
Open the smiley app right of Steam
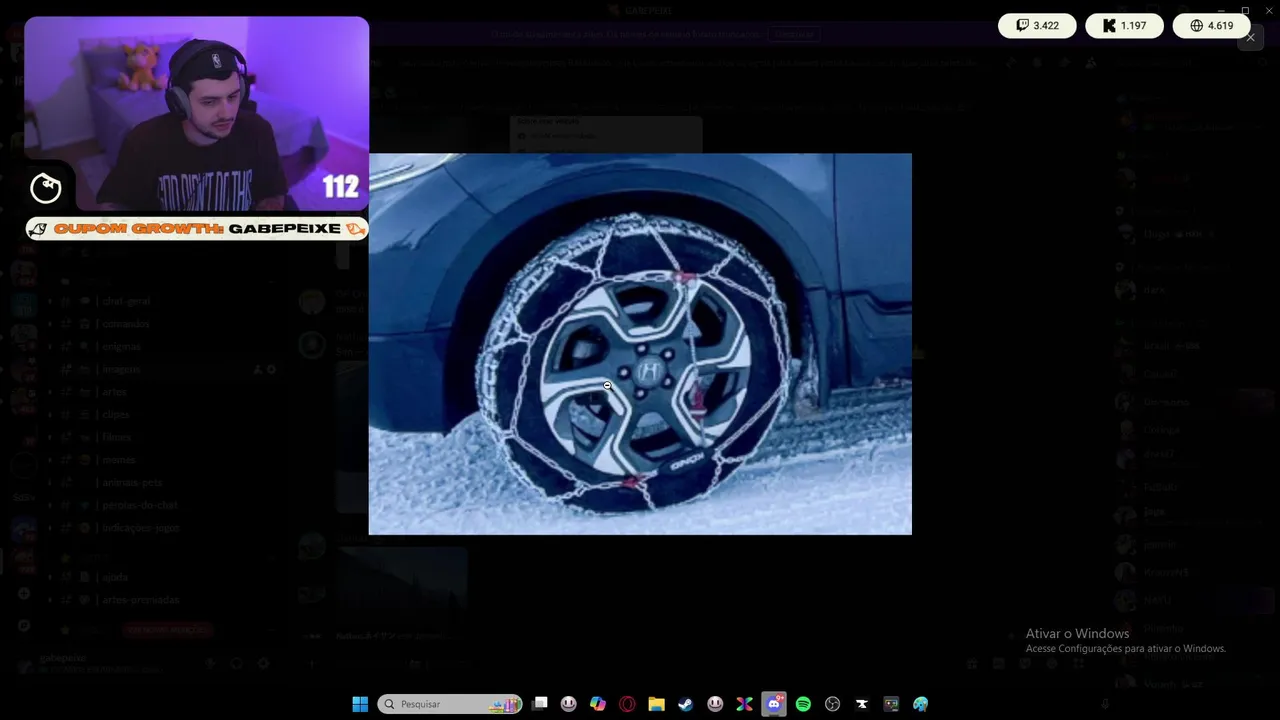click(x=715, y=704)
